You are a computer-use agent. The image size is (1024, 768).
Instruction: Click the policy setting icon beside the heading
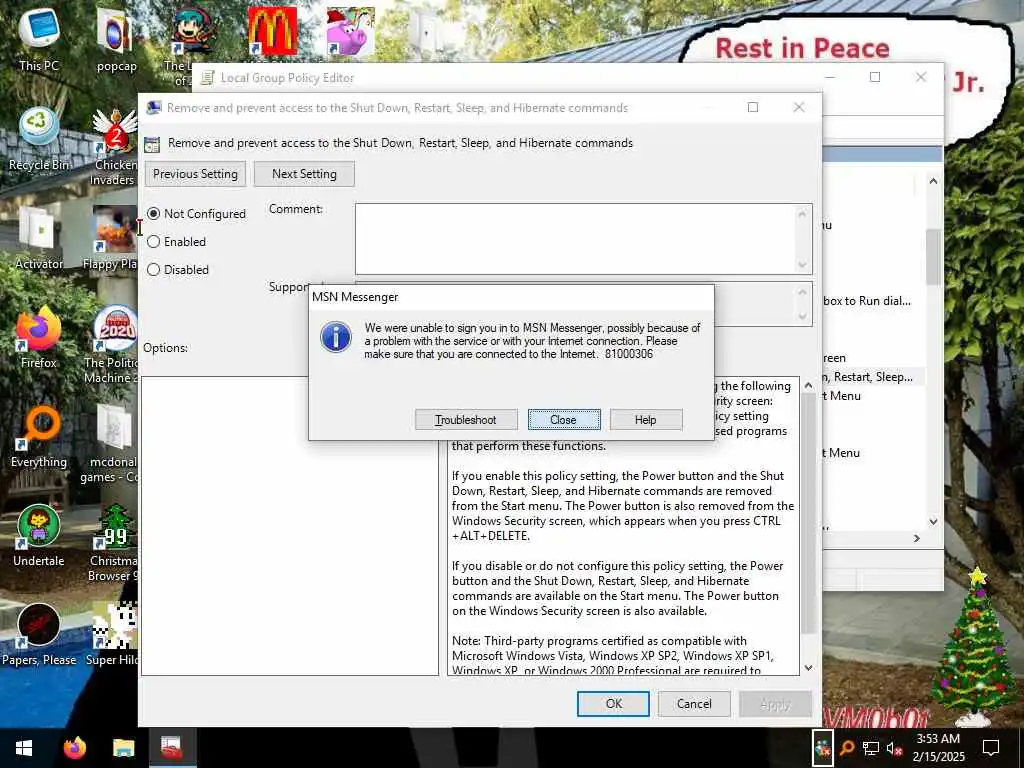pos(152,144)
